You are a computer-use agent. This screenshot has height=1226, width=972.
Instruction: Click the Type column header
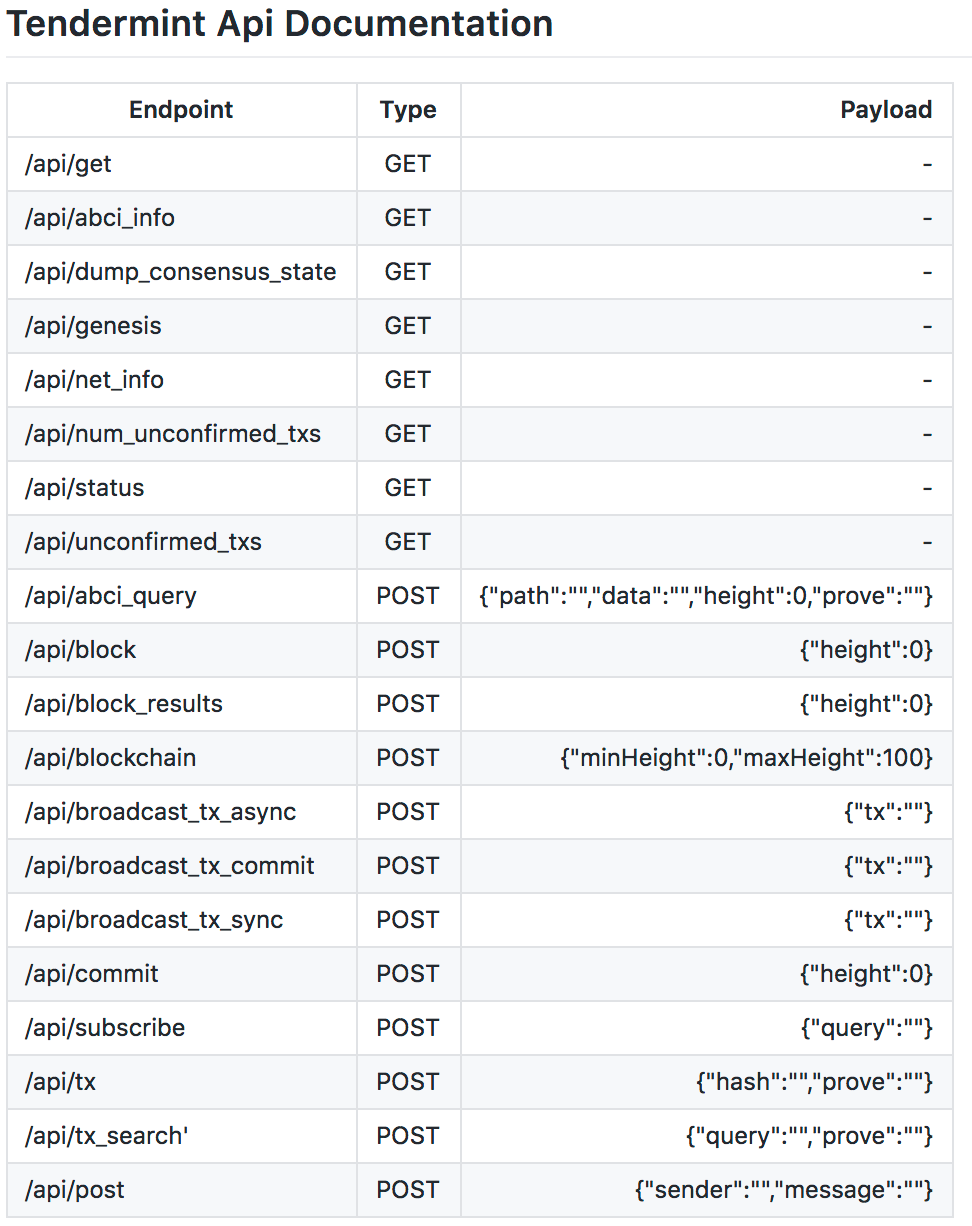click(408, 110)
